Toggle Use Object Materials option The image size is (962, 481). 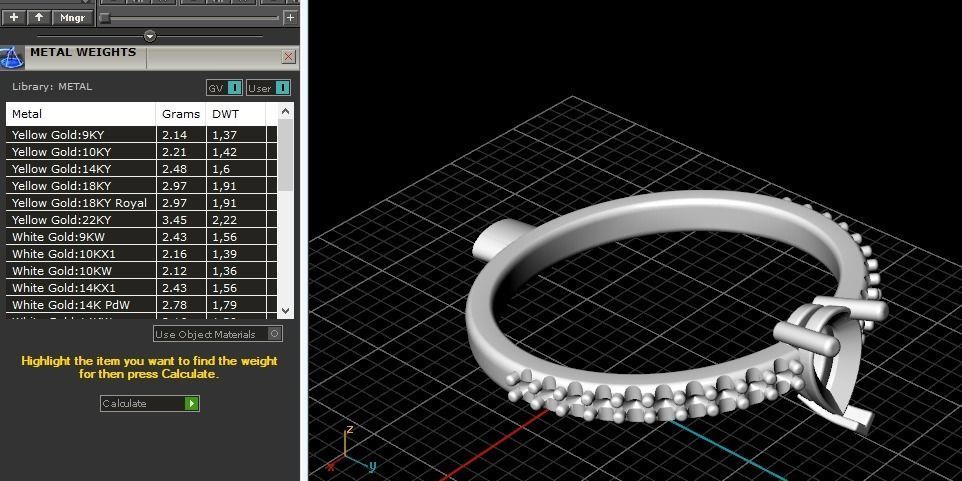218,334
